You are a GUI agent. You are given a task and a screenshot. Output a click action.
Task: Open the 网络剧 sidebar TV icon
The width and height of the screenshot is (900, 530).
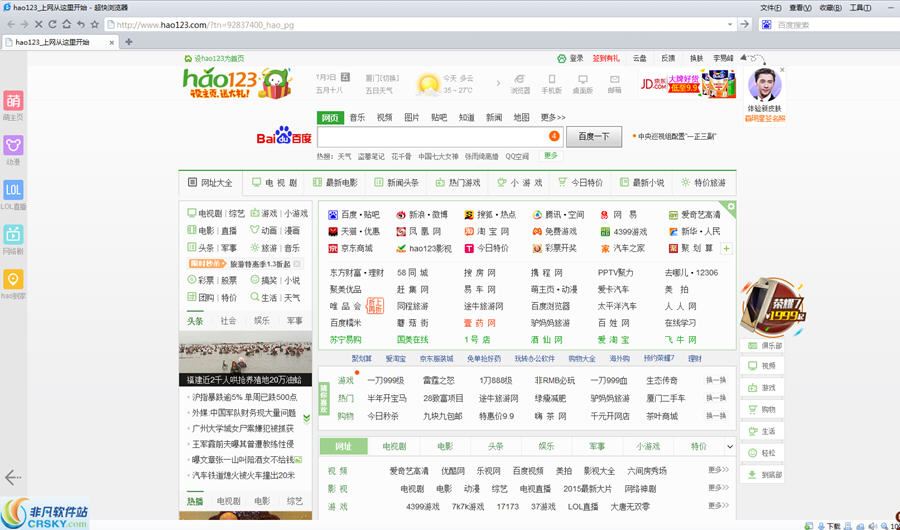[x=13, y=234]
